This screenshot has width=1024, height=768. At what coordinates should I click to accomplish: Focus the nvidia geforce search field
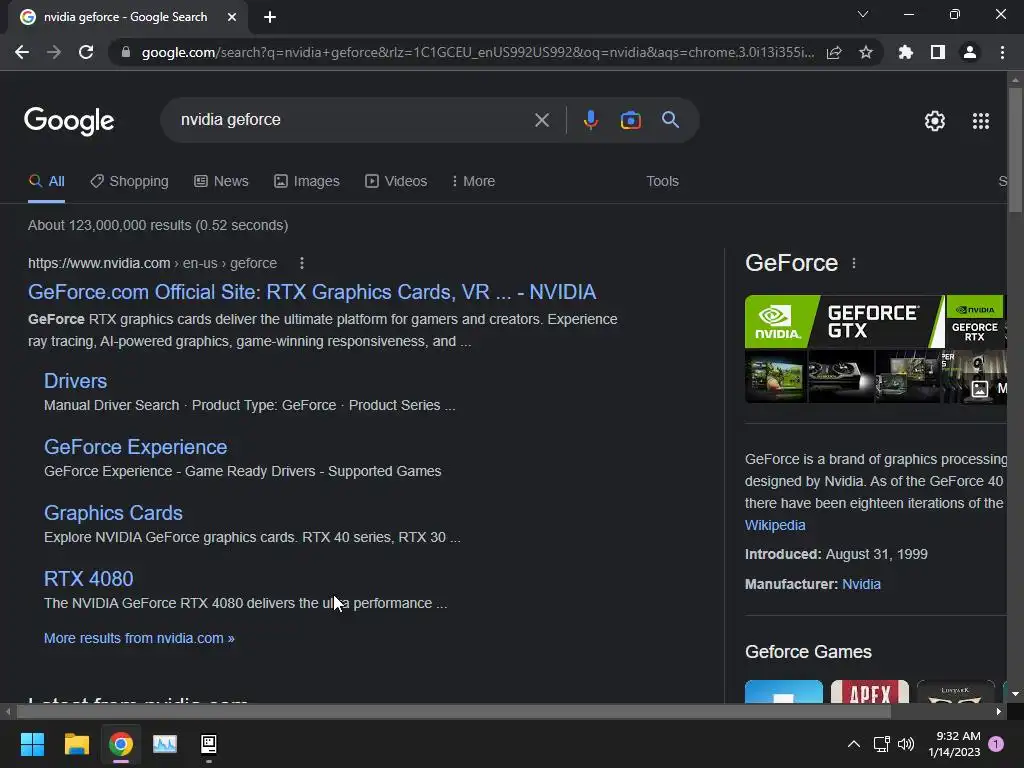(x=353, y=120)
